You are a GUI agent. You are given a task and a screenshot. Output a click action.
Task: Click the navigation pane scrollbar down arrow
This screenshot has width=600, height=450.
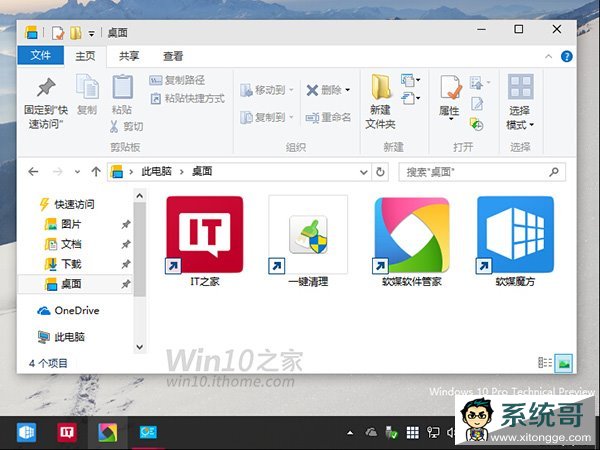[140, 347]
